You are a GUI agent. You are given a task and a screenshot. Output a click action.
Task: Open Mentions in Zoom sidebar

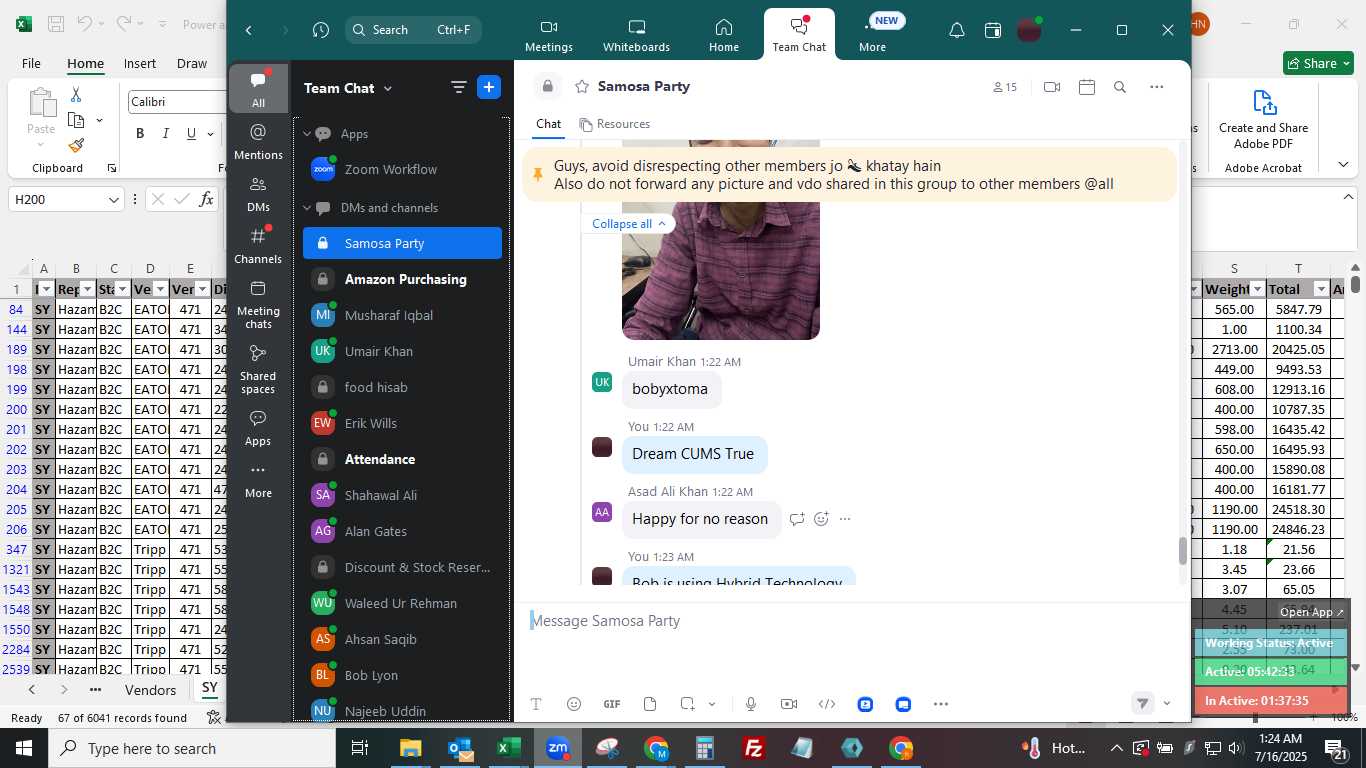(x=258, y=141)
